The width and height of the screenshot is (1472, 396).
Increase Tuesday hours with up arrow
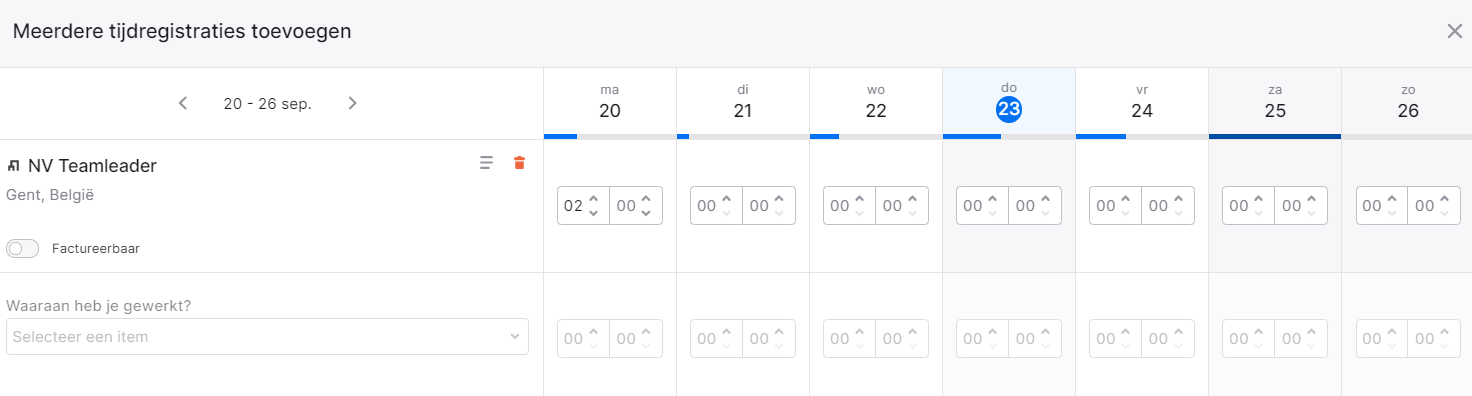coord(727,199)
